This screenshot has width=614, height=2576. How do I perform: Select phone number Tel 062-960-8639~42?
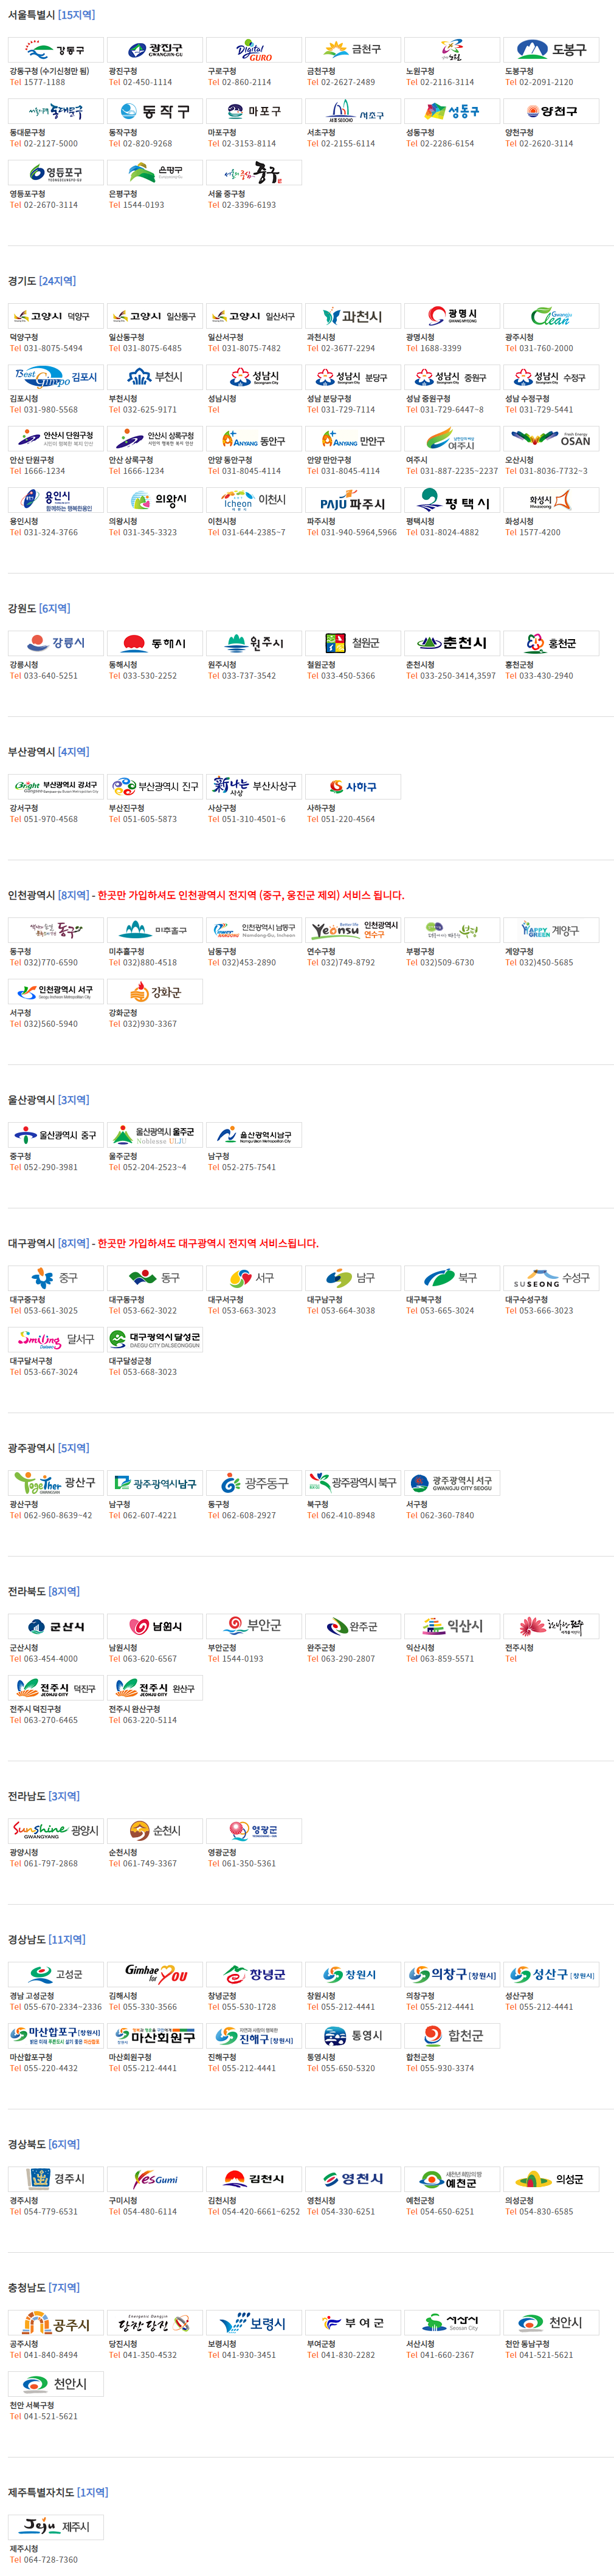(x=51, y=1515)
